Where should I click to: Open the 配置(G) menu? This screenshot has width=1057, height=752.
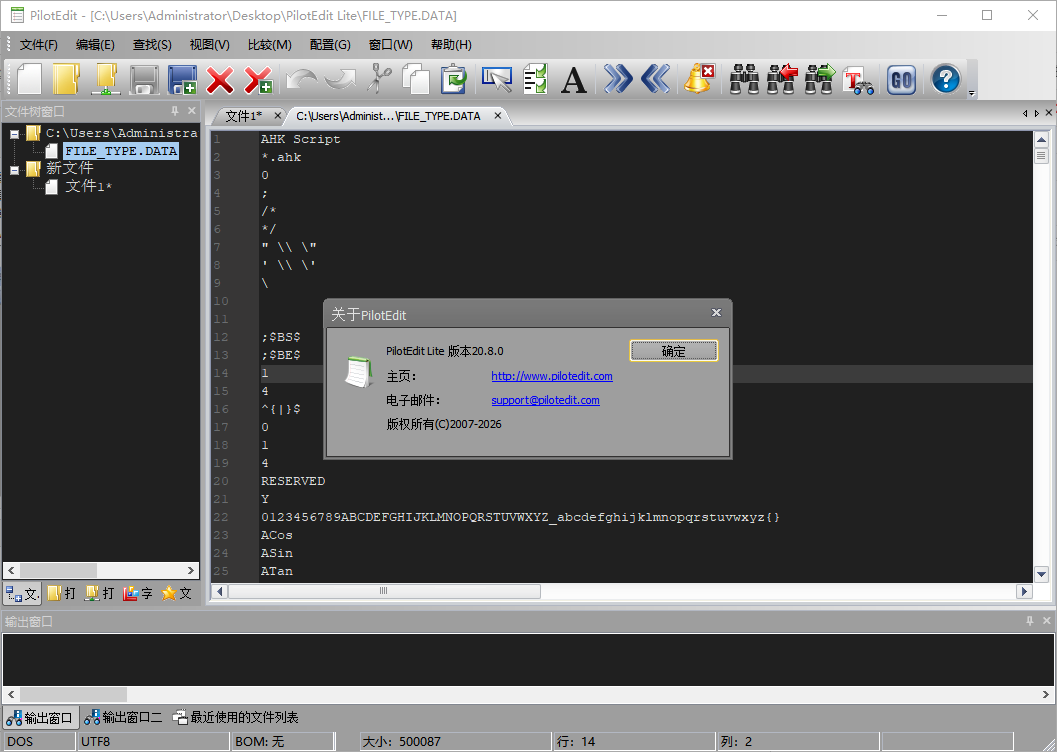click(330, 44)
